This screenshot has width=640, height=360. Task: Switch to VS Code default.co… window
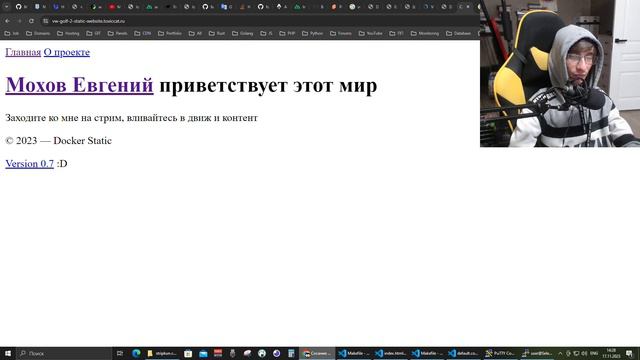tap(463, 353)
